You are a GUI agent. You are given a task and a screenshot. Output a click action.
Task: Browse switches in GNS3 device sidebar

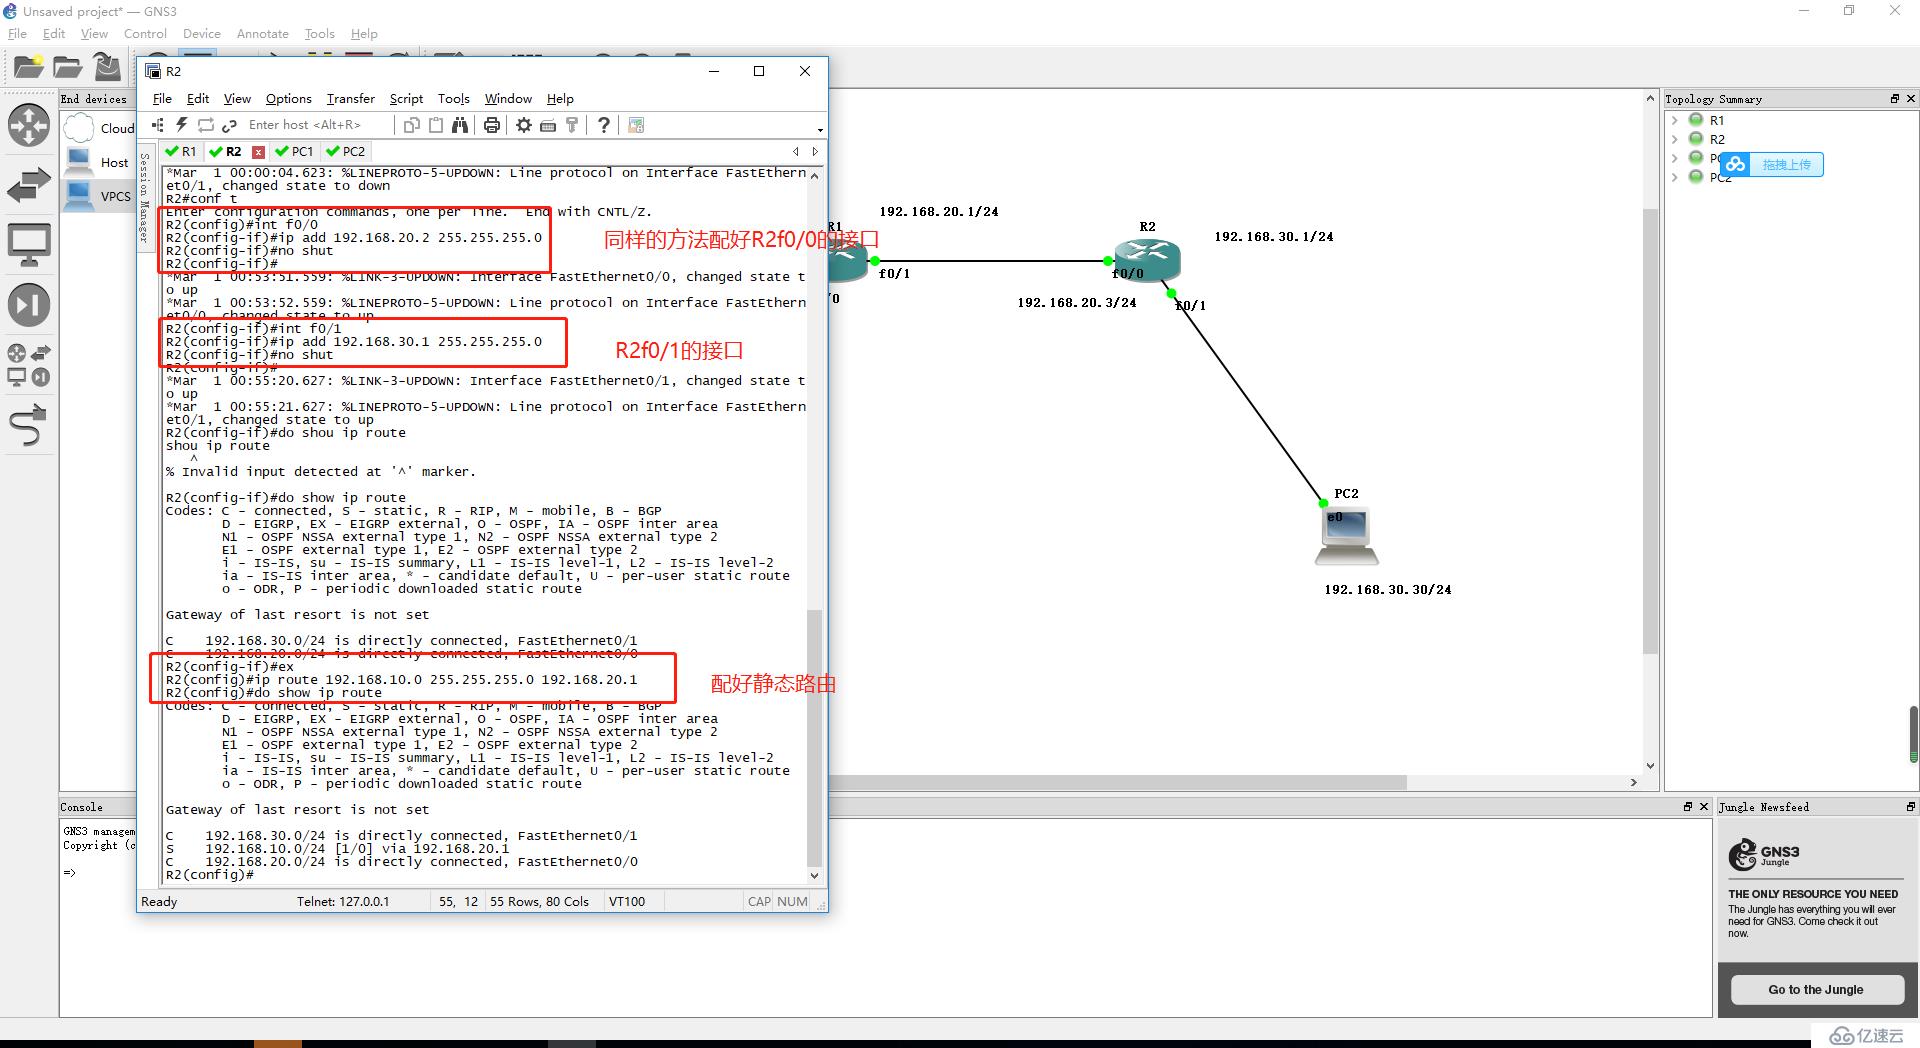click(28, 186)
